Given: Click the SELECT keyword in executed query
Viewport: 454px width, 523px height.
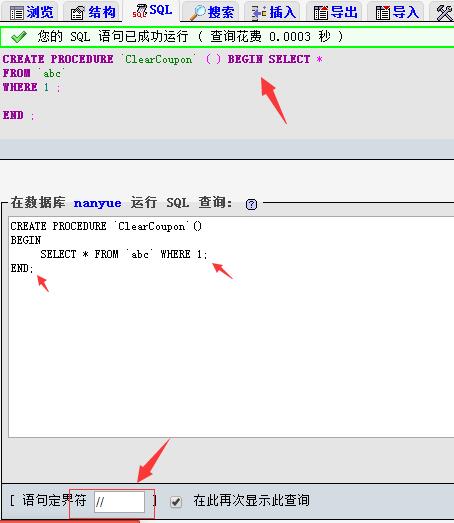Looking at the screenshot, I should click(x=289, y=59).
